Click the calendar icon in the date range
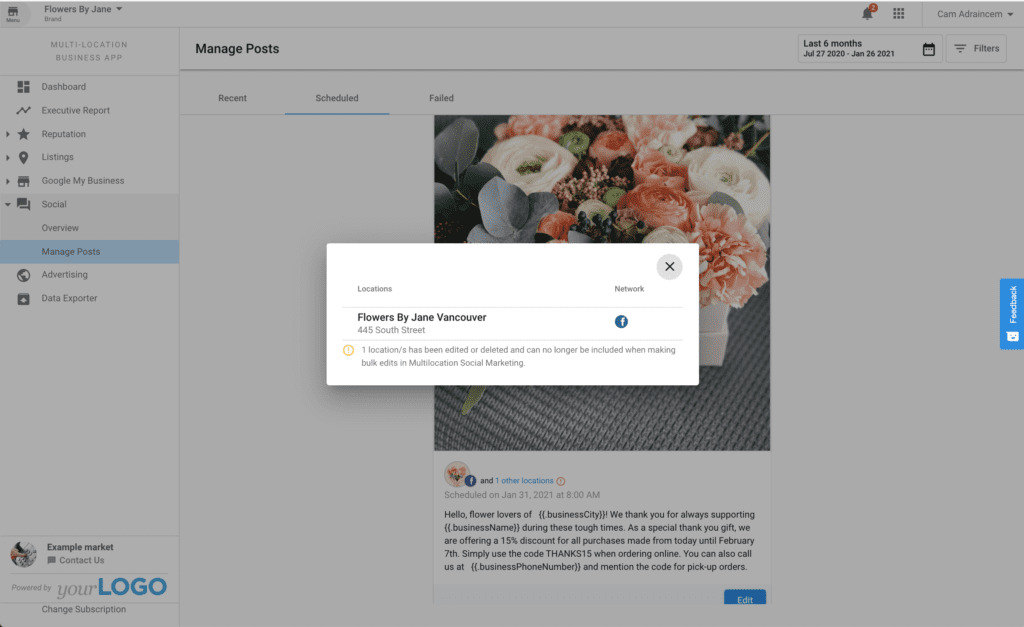 coord(928,49)
